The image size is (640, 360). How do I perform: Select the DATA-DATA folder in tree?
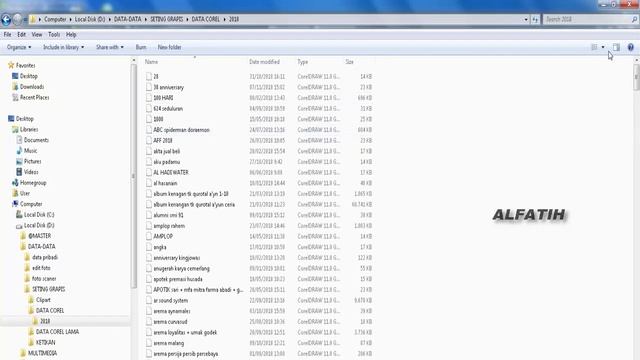[x=41, y=247]
